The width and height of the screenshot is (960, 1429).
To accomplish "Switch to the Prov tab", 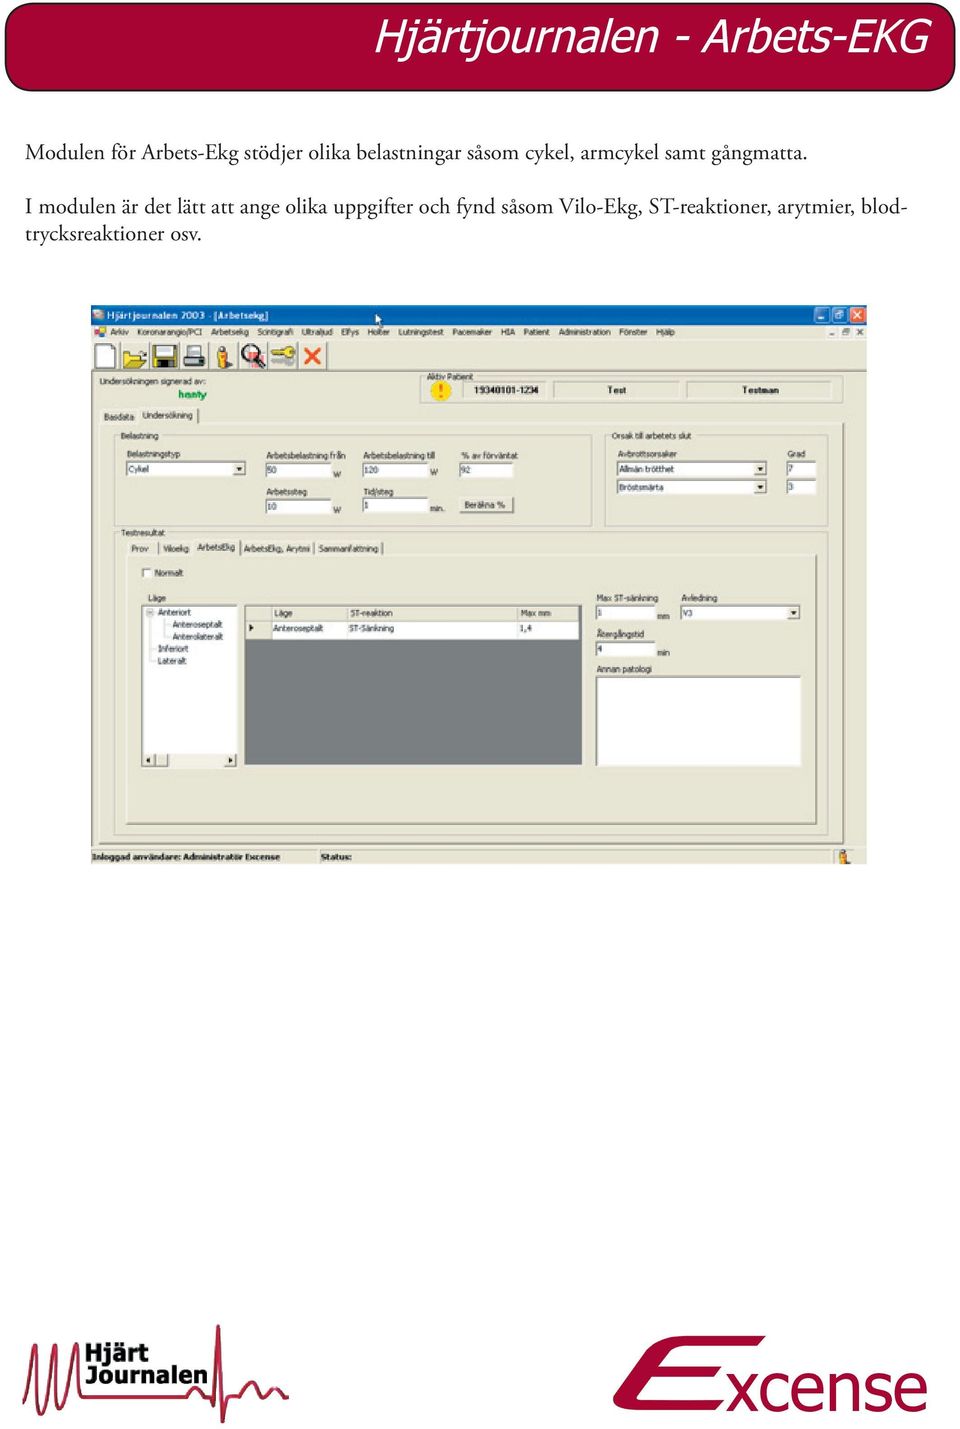I will tap(140, 549).
